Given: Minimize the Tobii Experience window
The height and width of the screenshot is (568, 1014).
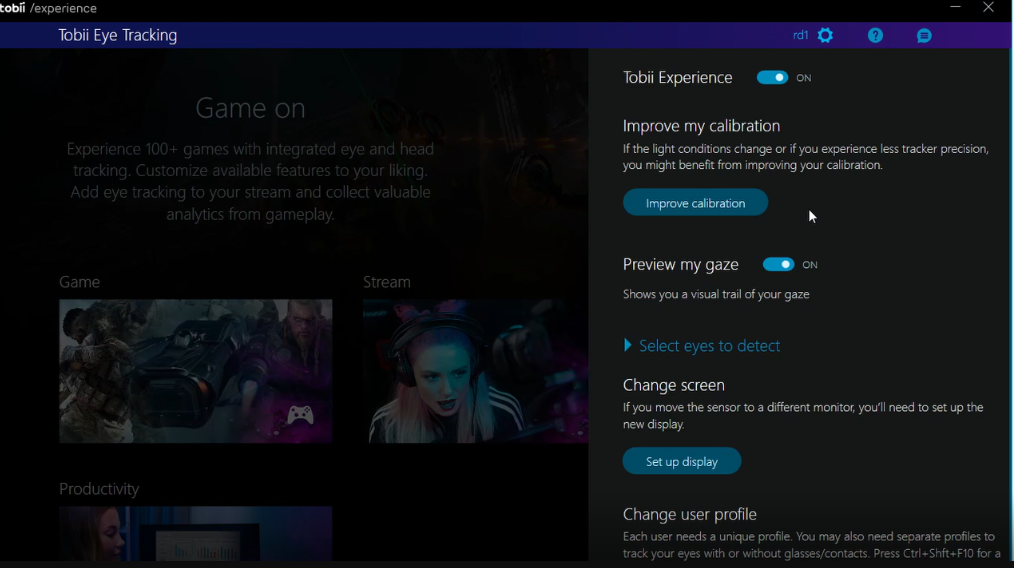Looking at the screenshot, I should (955, 7).
